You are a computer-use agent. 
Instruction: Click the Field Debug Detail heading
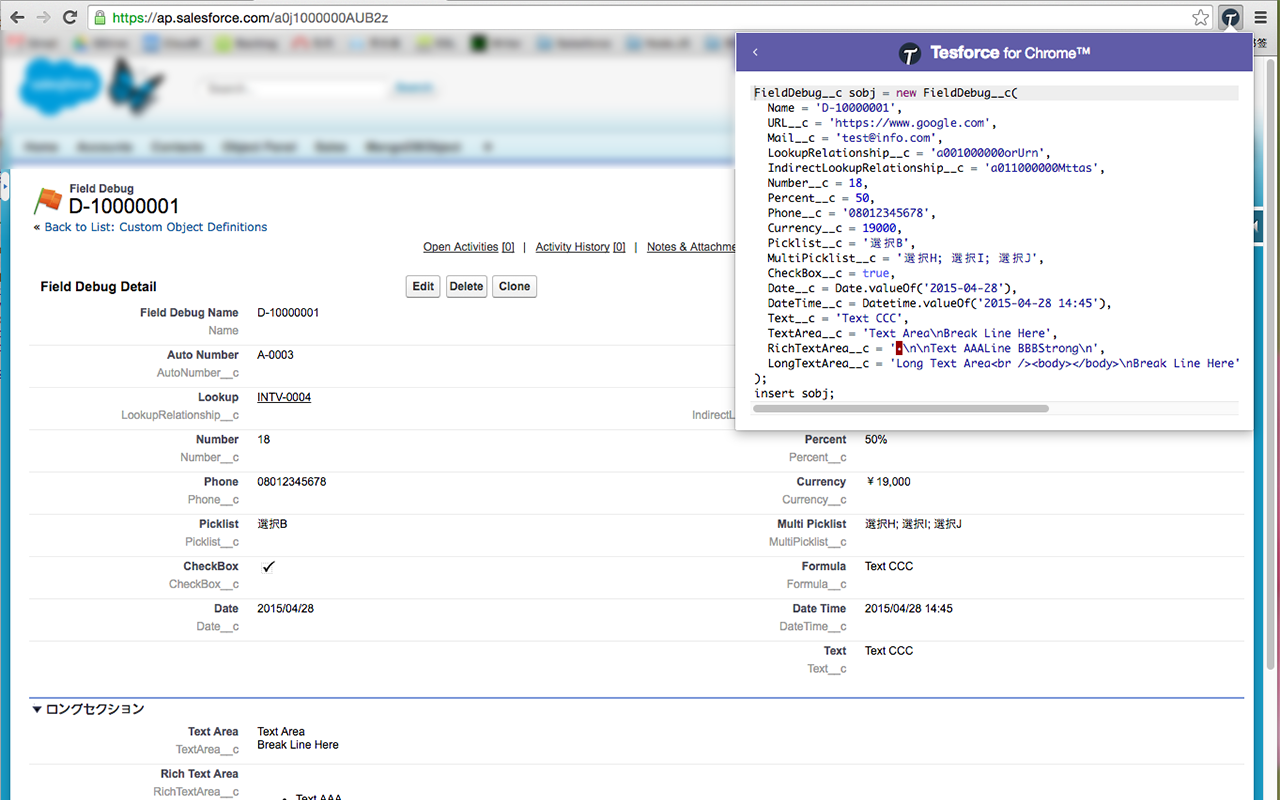click(99, 287)
